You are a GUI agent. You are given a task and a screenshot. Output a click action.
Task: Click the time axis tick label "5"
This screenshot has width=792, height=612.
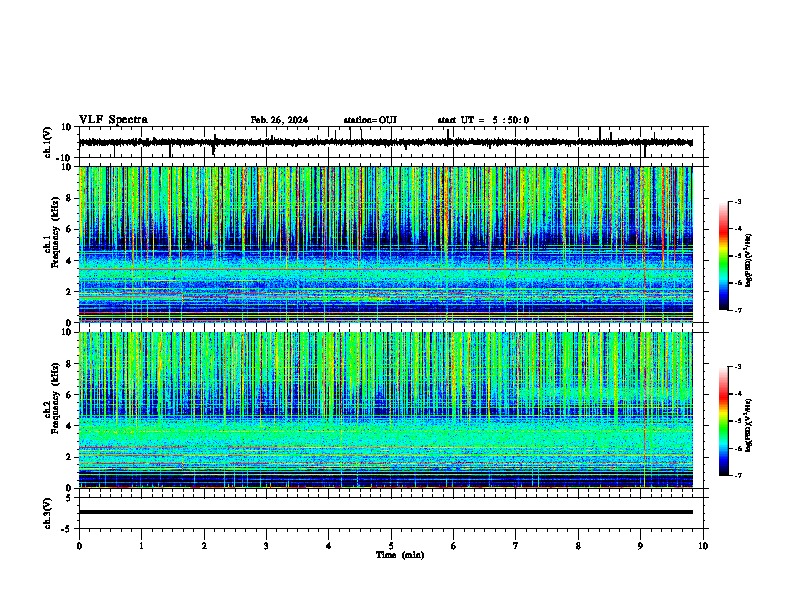[391, 545]
